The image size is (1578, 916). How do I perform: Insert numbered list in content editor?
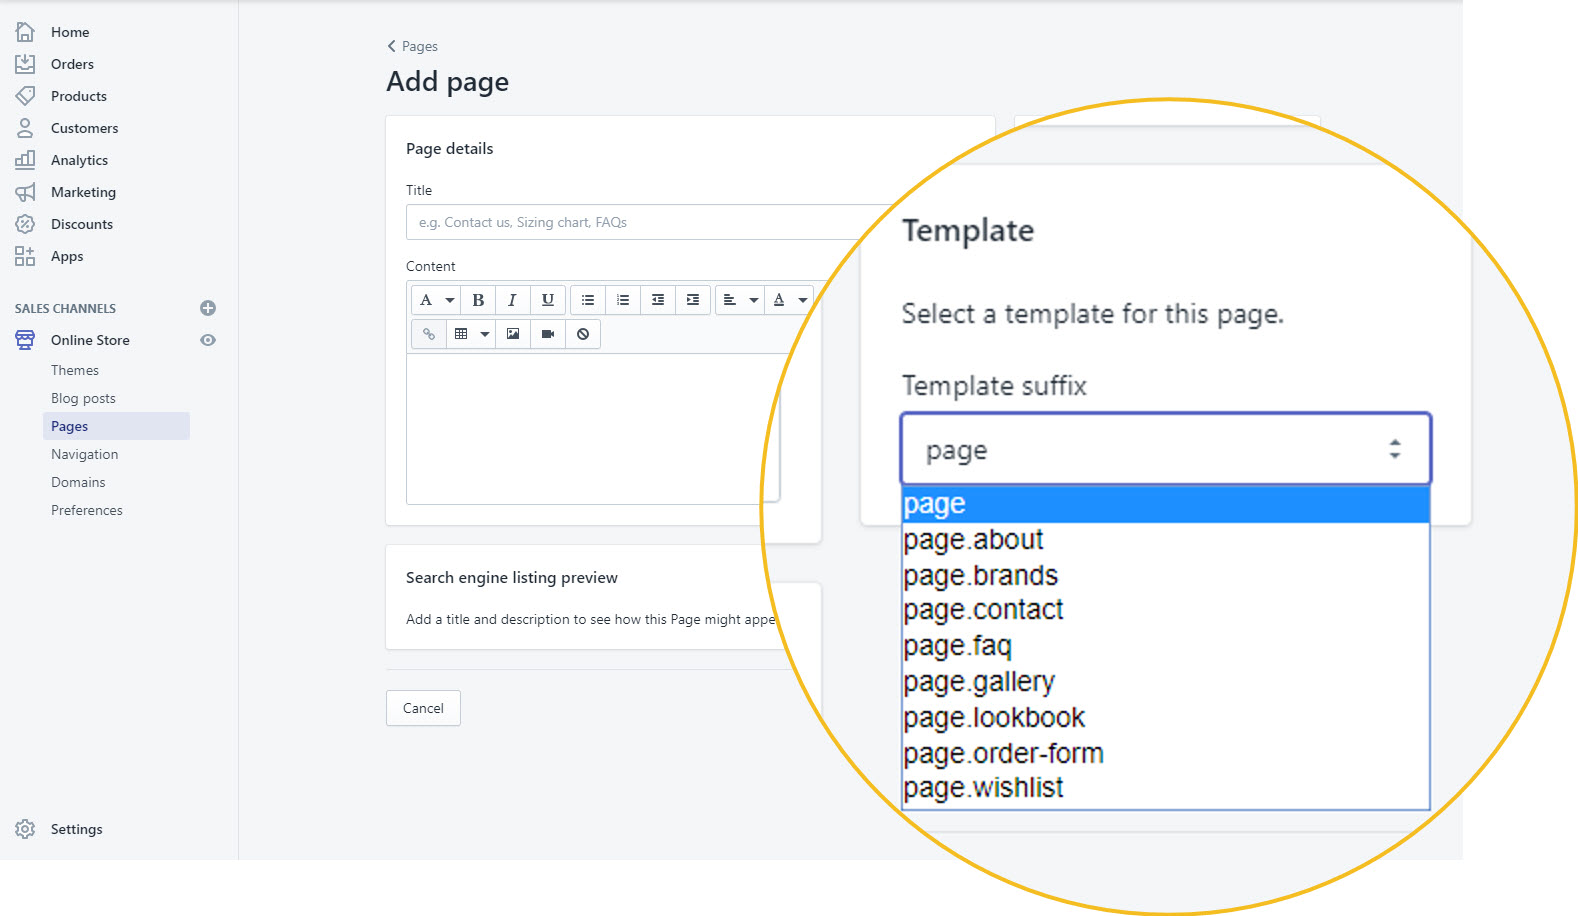623,300
